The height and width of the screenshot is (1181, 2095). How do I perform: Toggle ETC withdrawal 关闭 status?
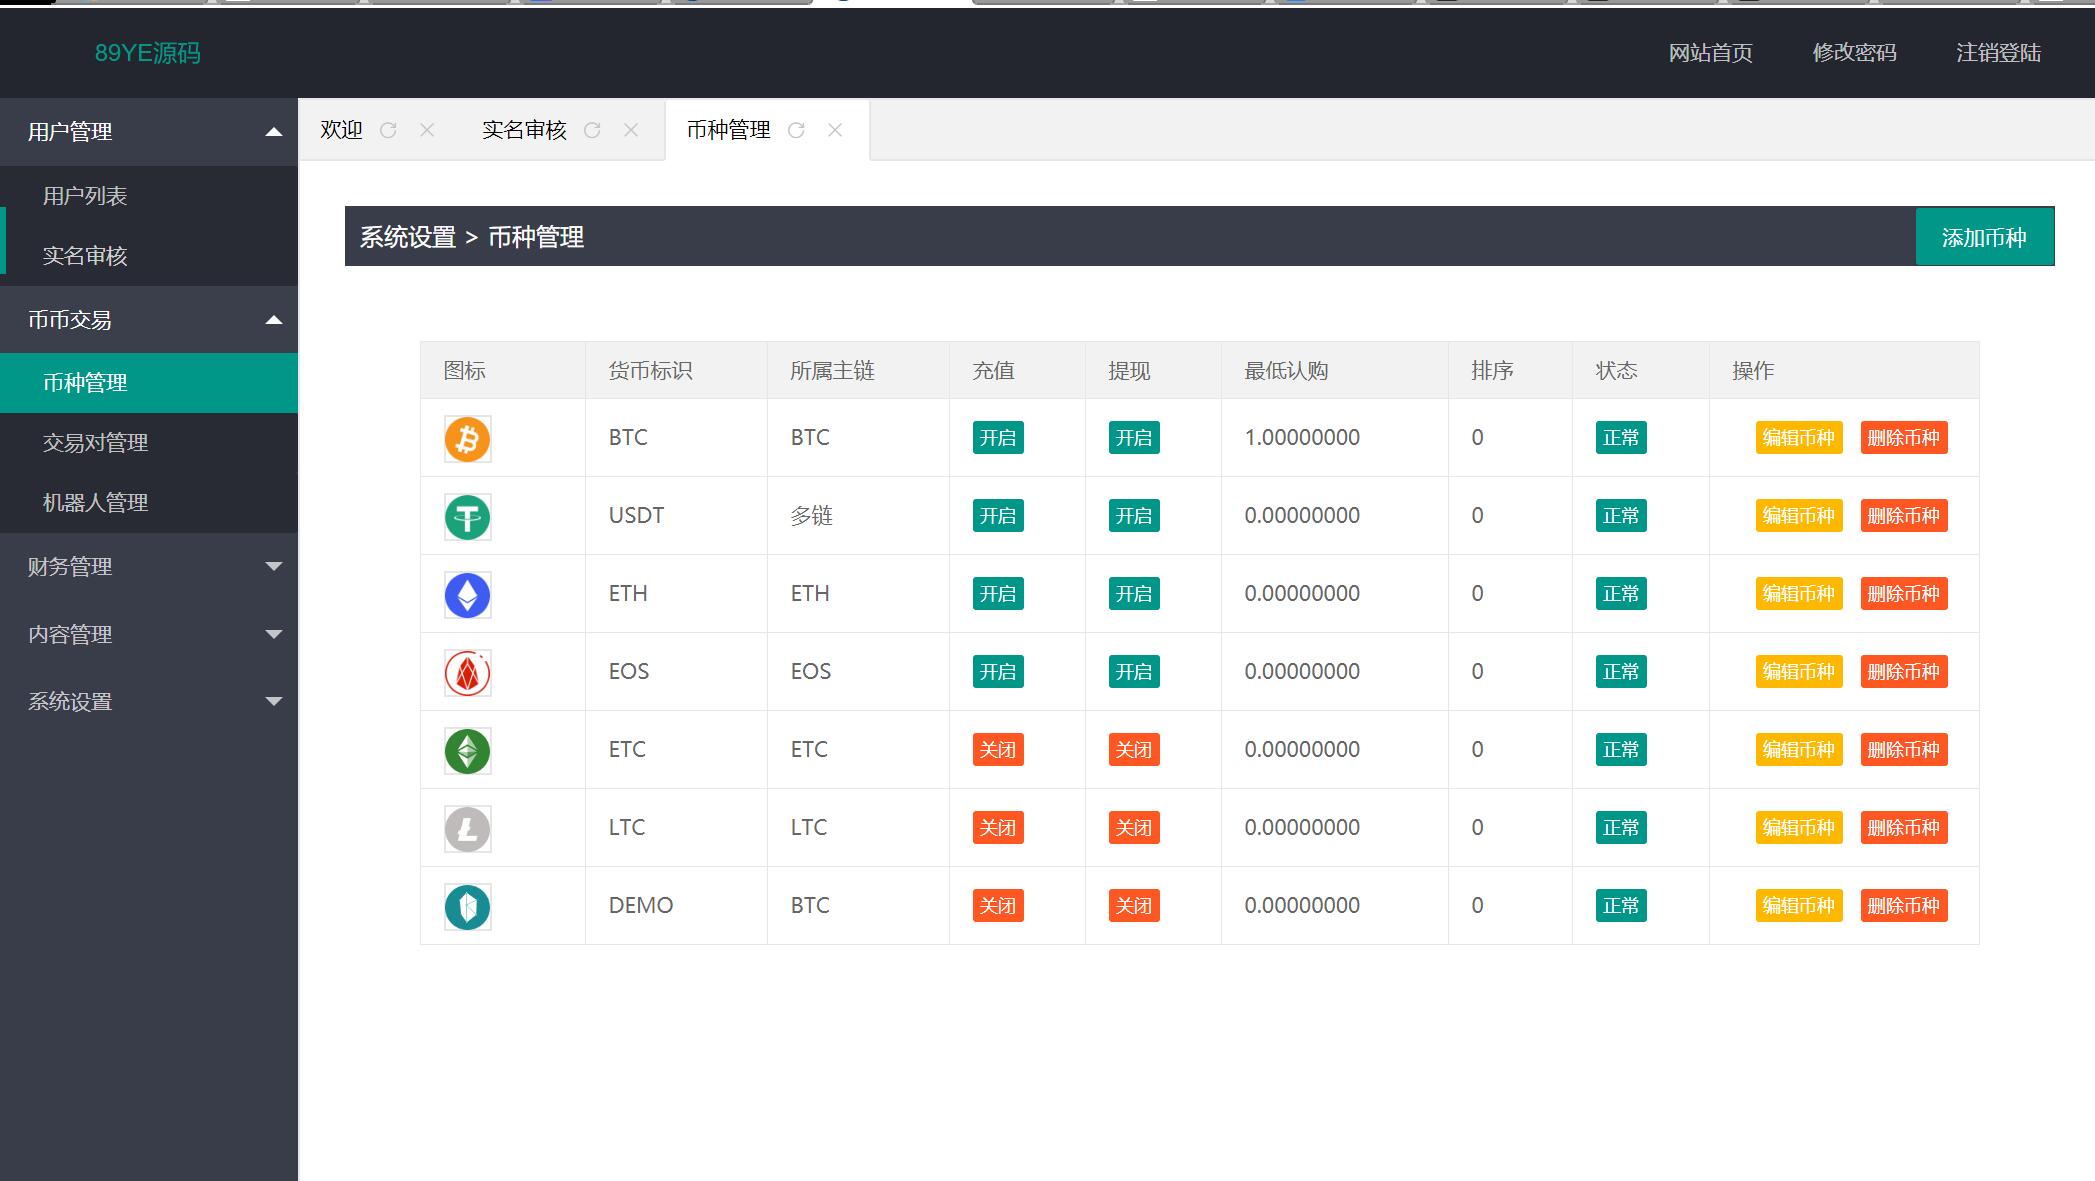coord(1133,750)
